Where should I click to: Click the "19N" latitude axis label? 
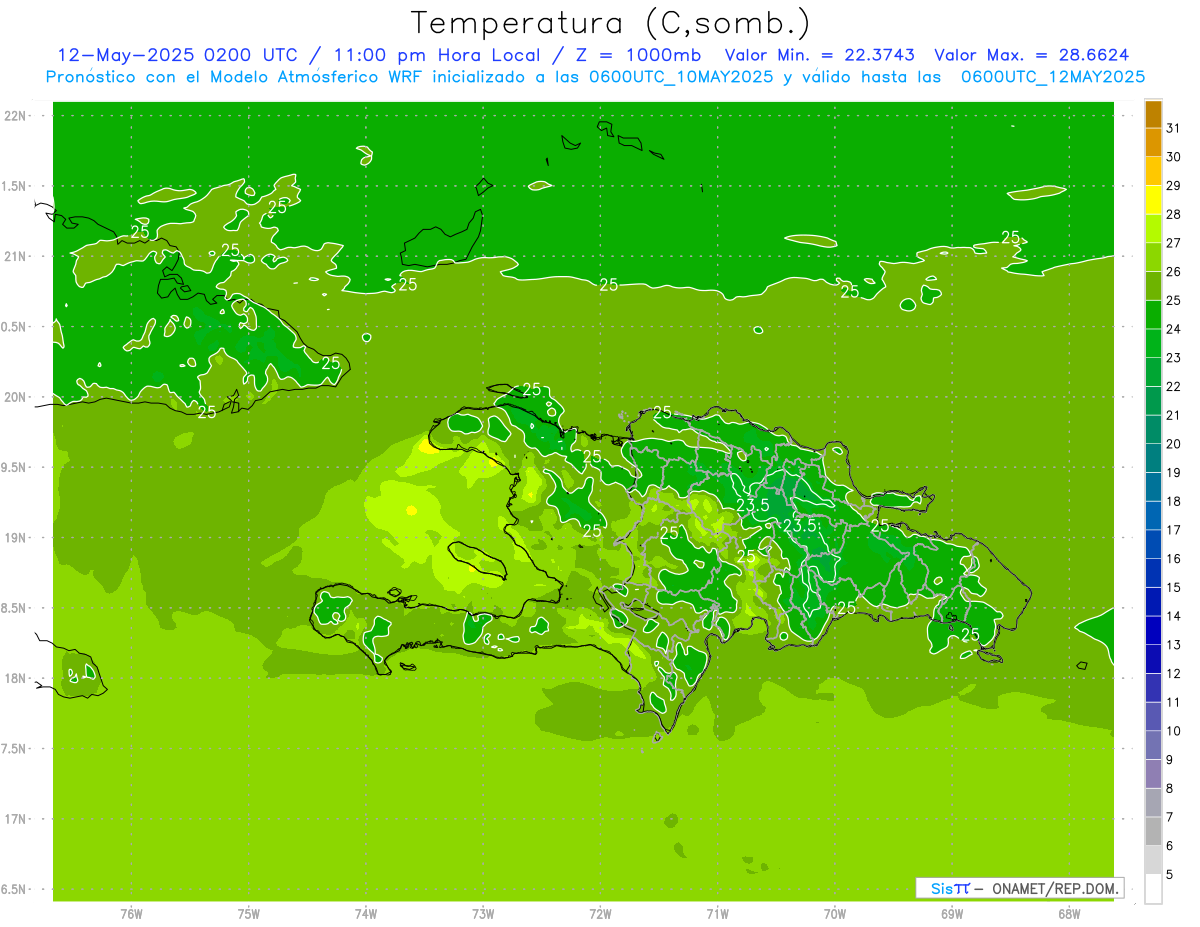(x=14, y=538)
